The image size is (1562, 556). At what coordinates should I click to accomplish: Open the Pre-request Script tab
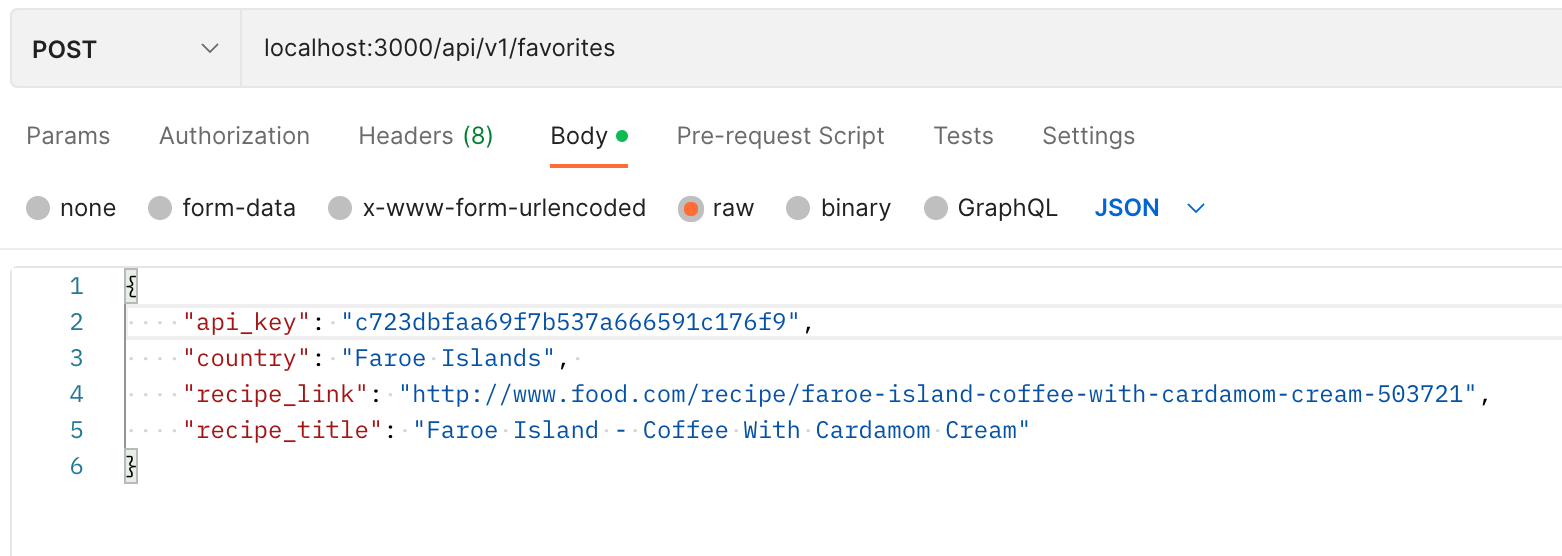click(780, 136)
